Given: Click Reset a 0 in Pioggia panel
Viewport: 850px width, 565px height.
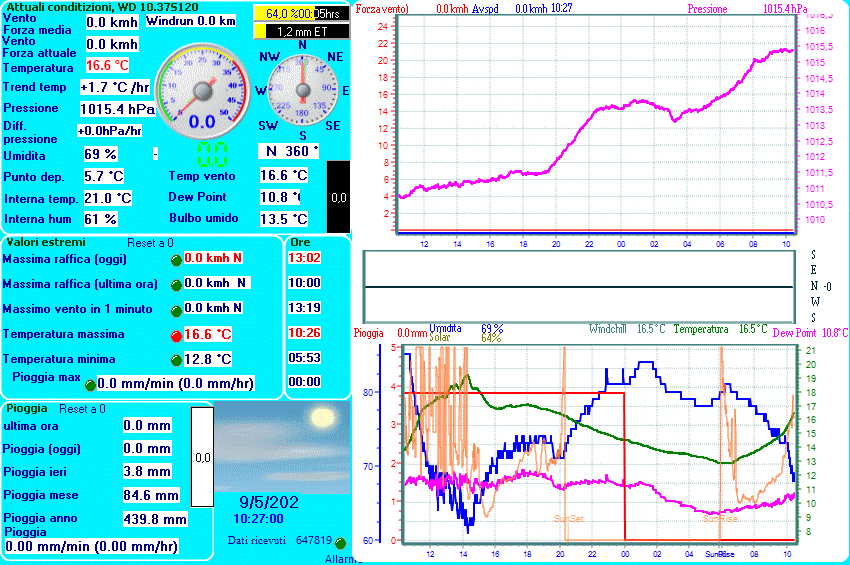Looking at the screenshot, I should click(82, 409).
